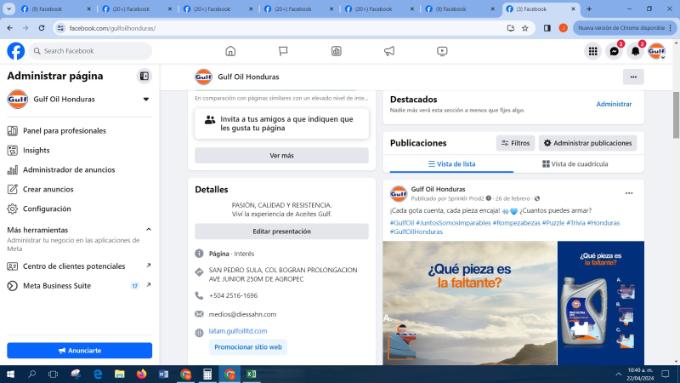
Task: Open the Facebook menu grid icon
Action: [x=593, y=51]
